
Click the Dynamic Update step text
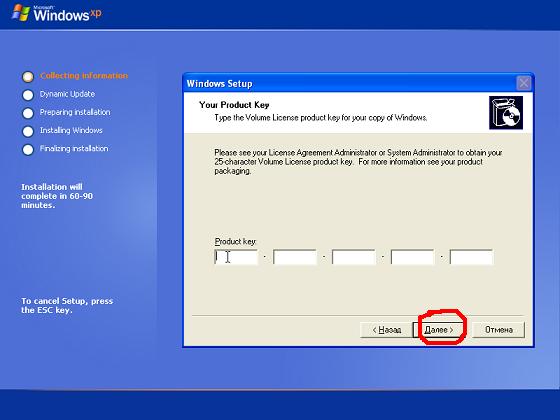coord(67,94)
